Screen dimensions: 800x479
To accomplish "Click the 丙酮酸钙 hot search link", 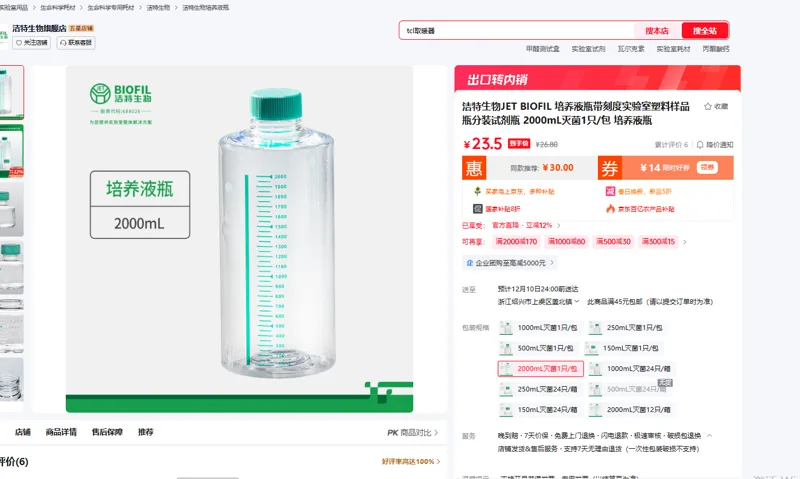I will coord(716,49).
